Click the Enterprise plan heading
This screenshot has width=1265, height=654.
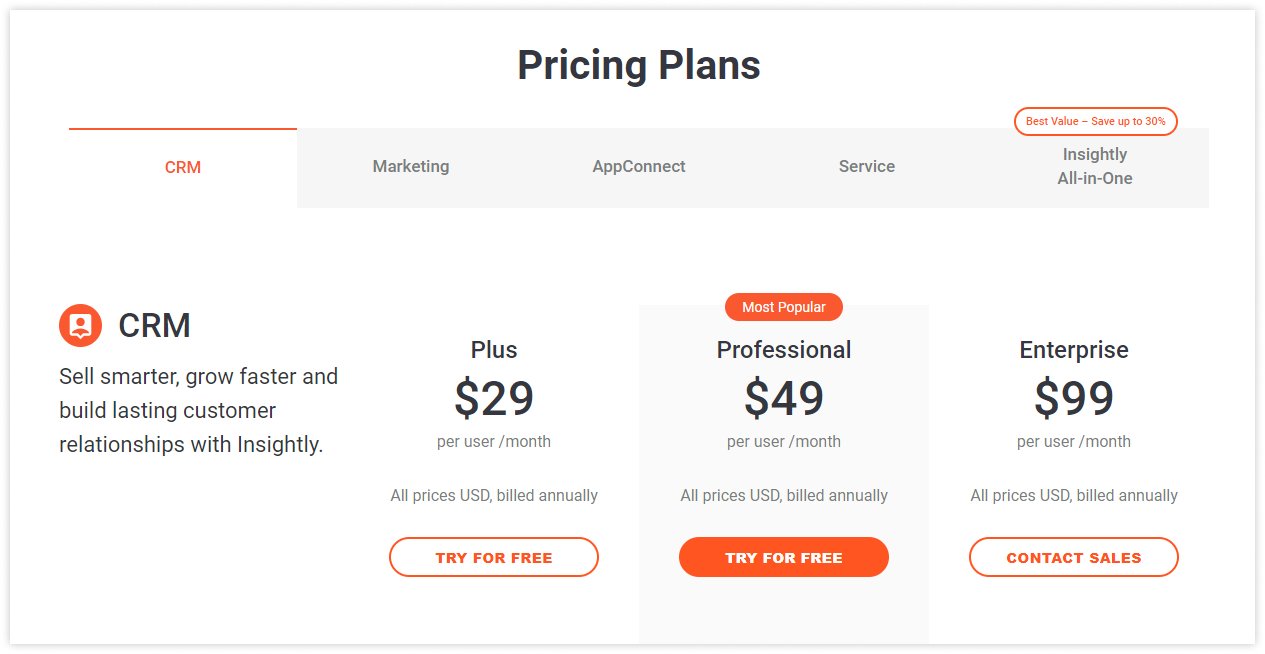pyautogui.click(x=1073, y=350)
